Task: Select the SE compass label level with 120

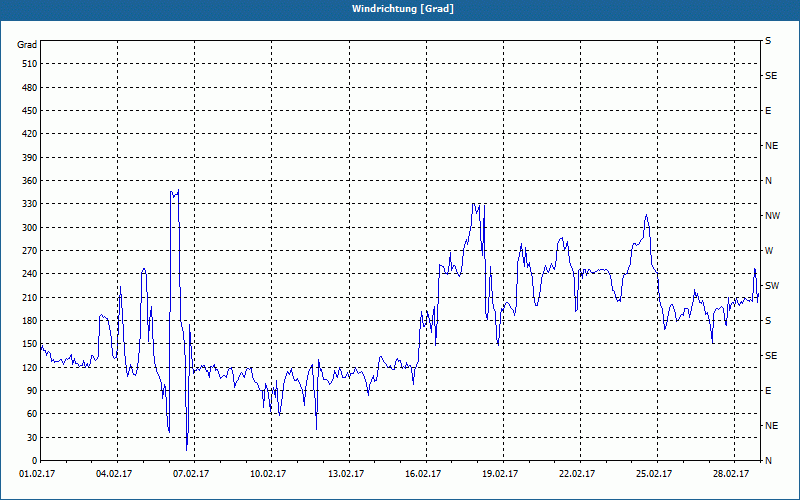Action: tap(771, 356)
